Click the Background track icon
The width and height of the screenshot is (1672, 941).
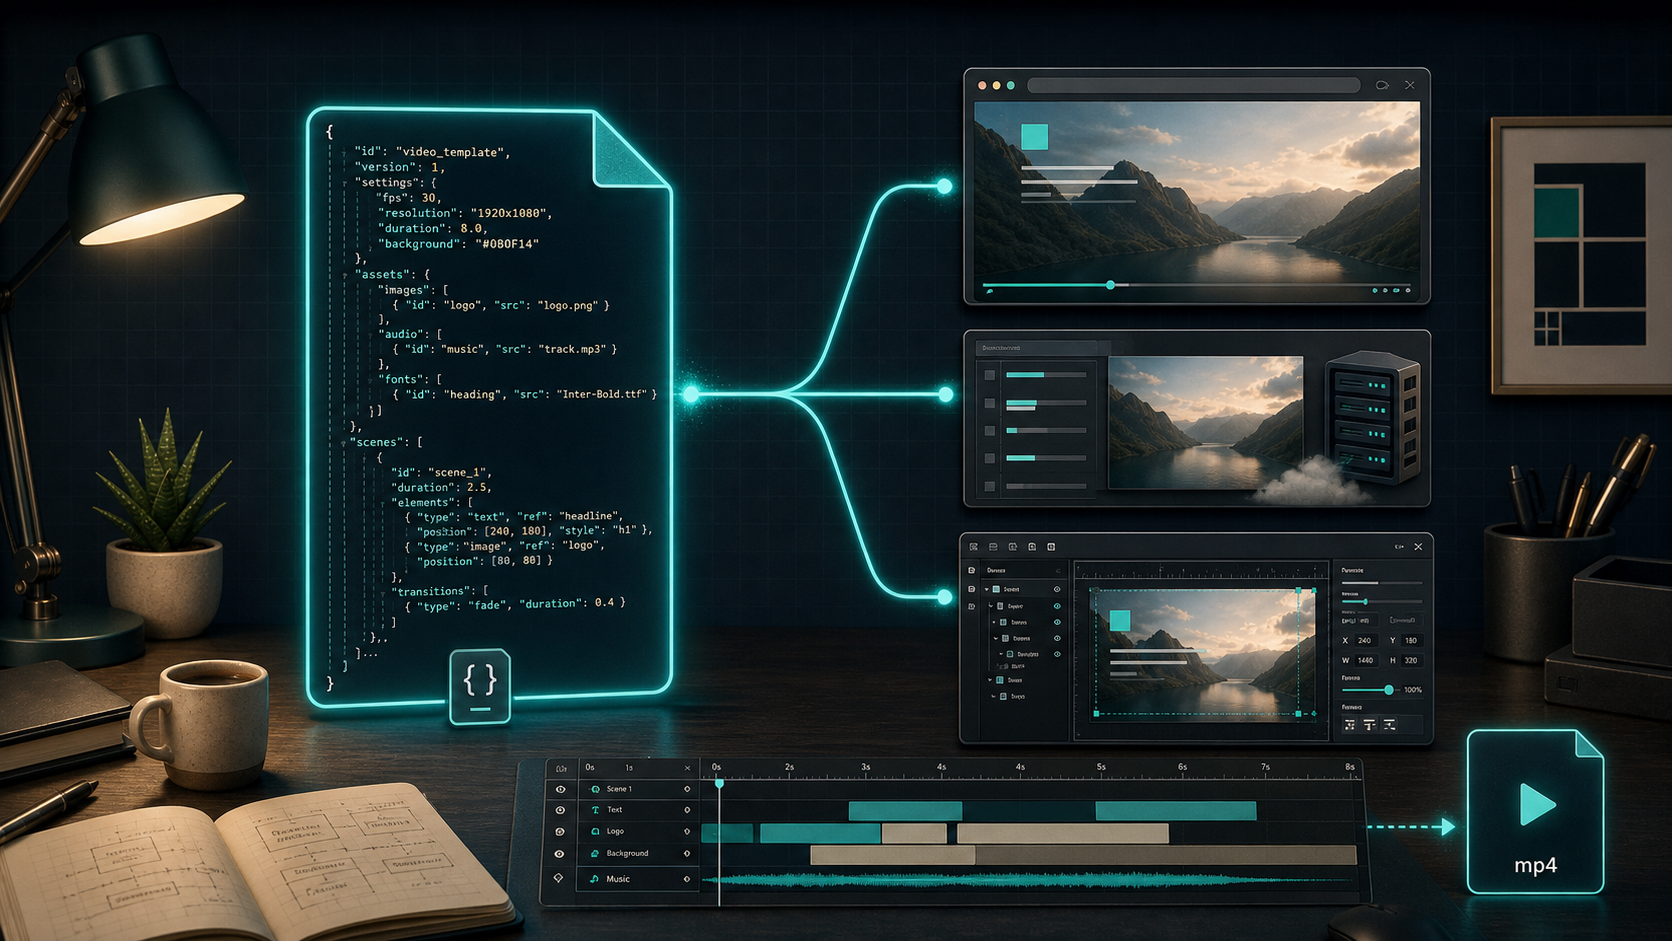[596, 853]
